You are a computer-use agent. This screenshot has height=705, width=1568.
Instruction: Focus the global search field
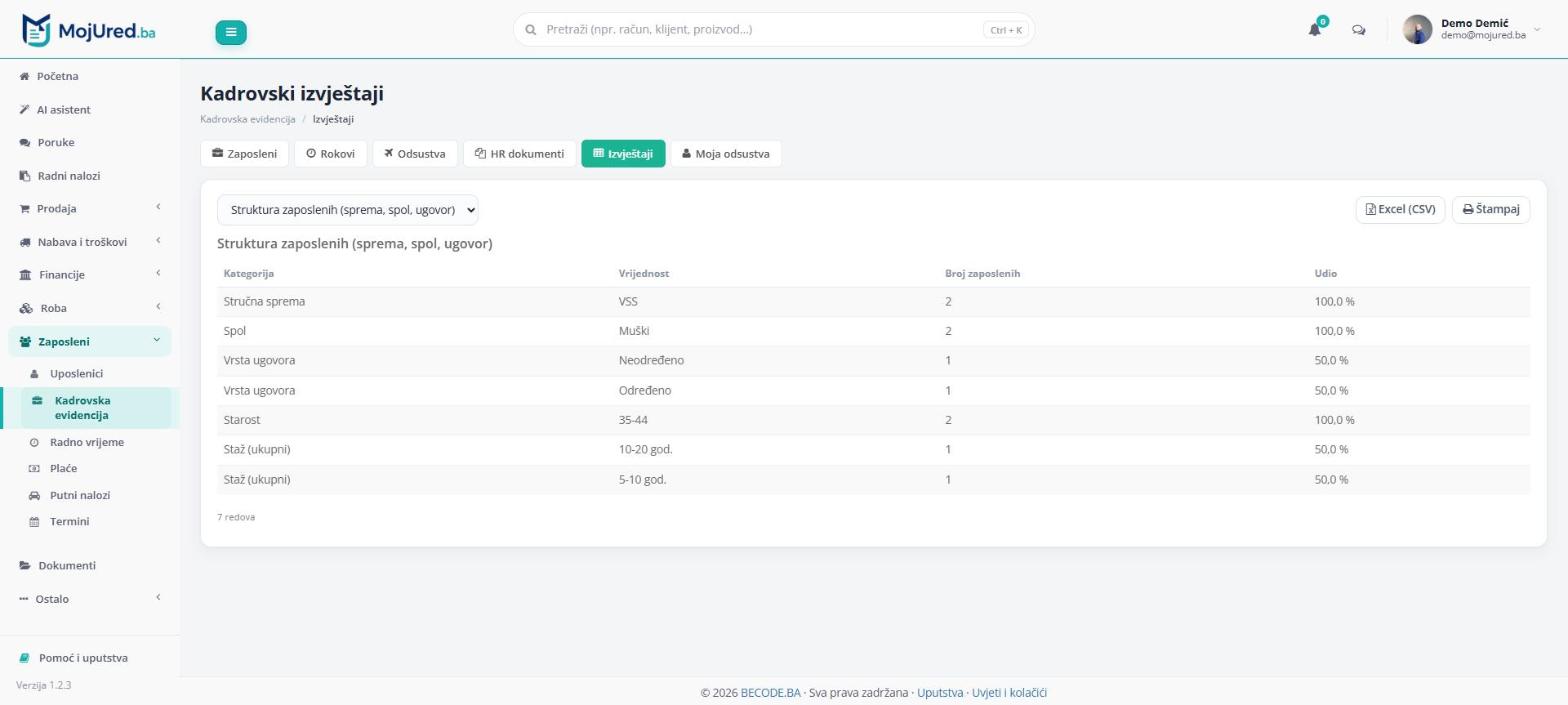pos(774,30)
